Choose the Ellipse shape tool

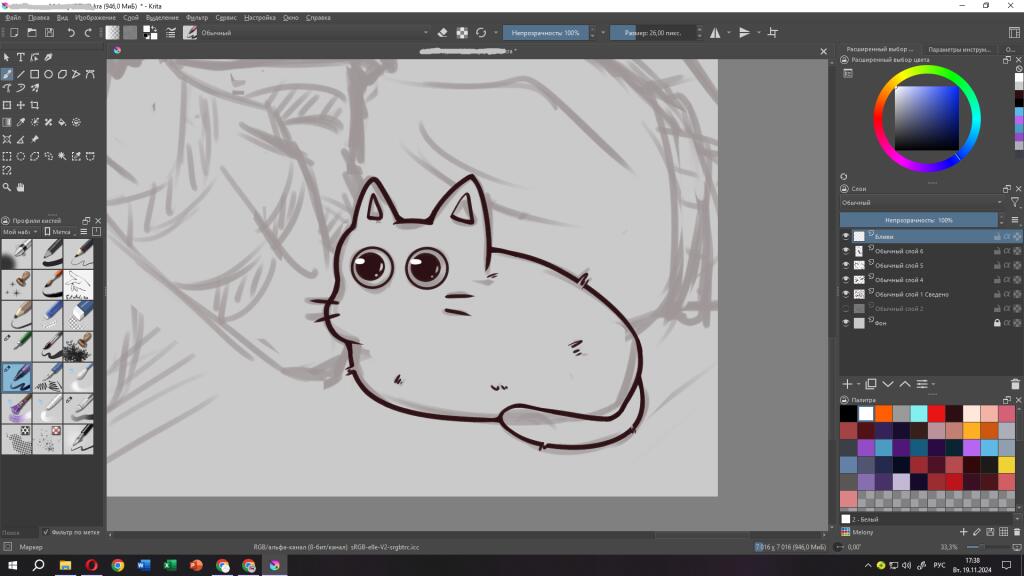pyautogui.click(x=48, y=74)
